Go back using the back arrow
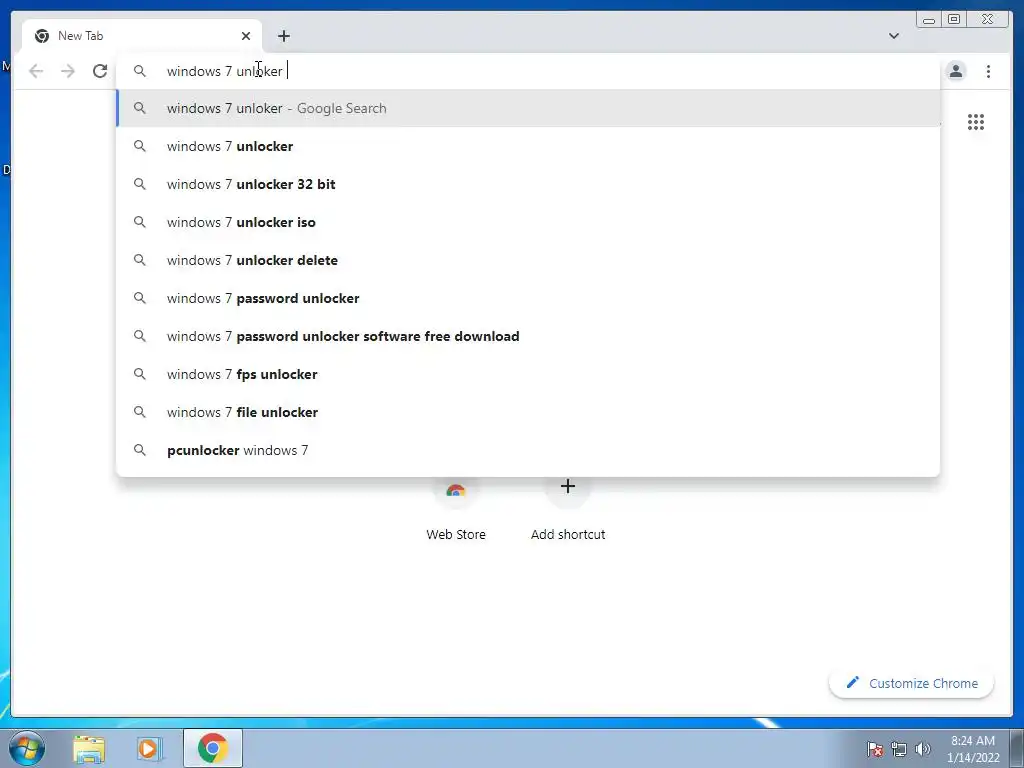Image resolution: width=1024 pixels, height=768 pixels. tap(36, 71)
